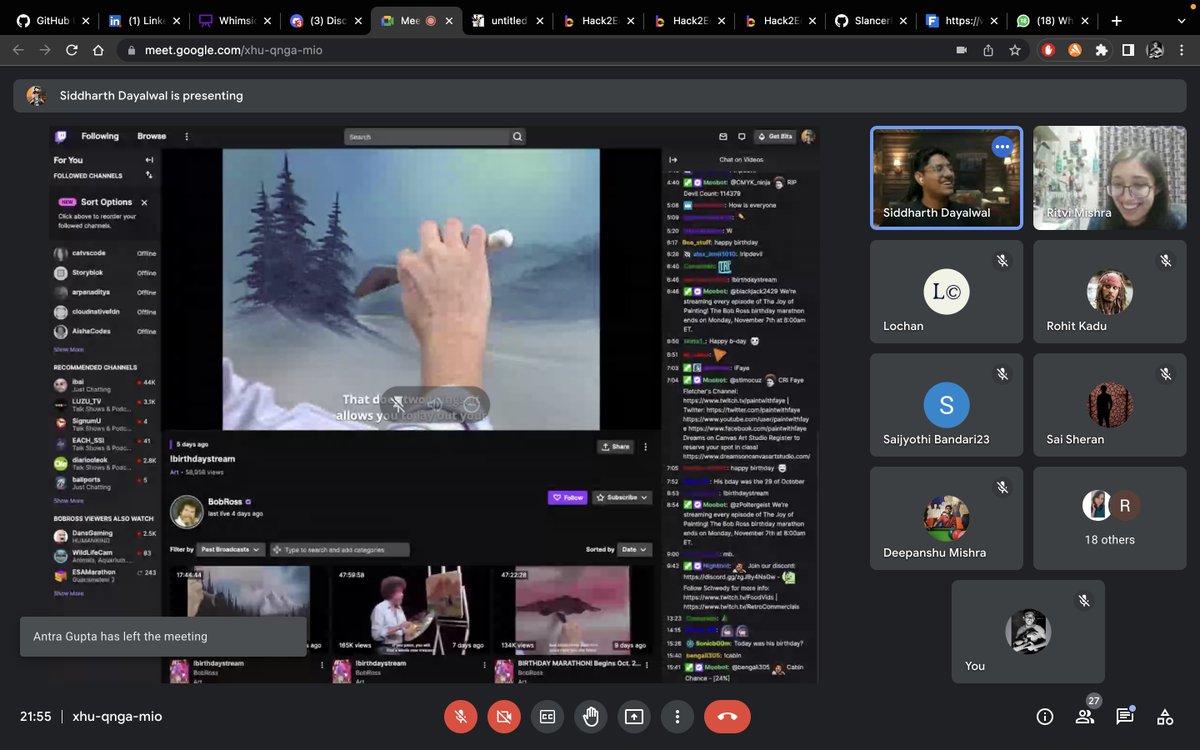Leave the call with red hang-up button
This screenshot has width=1200, height=750.
(727, 716)
